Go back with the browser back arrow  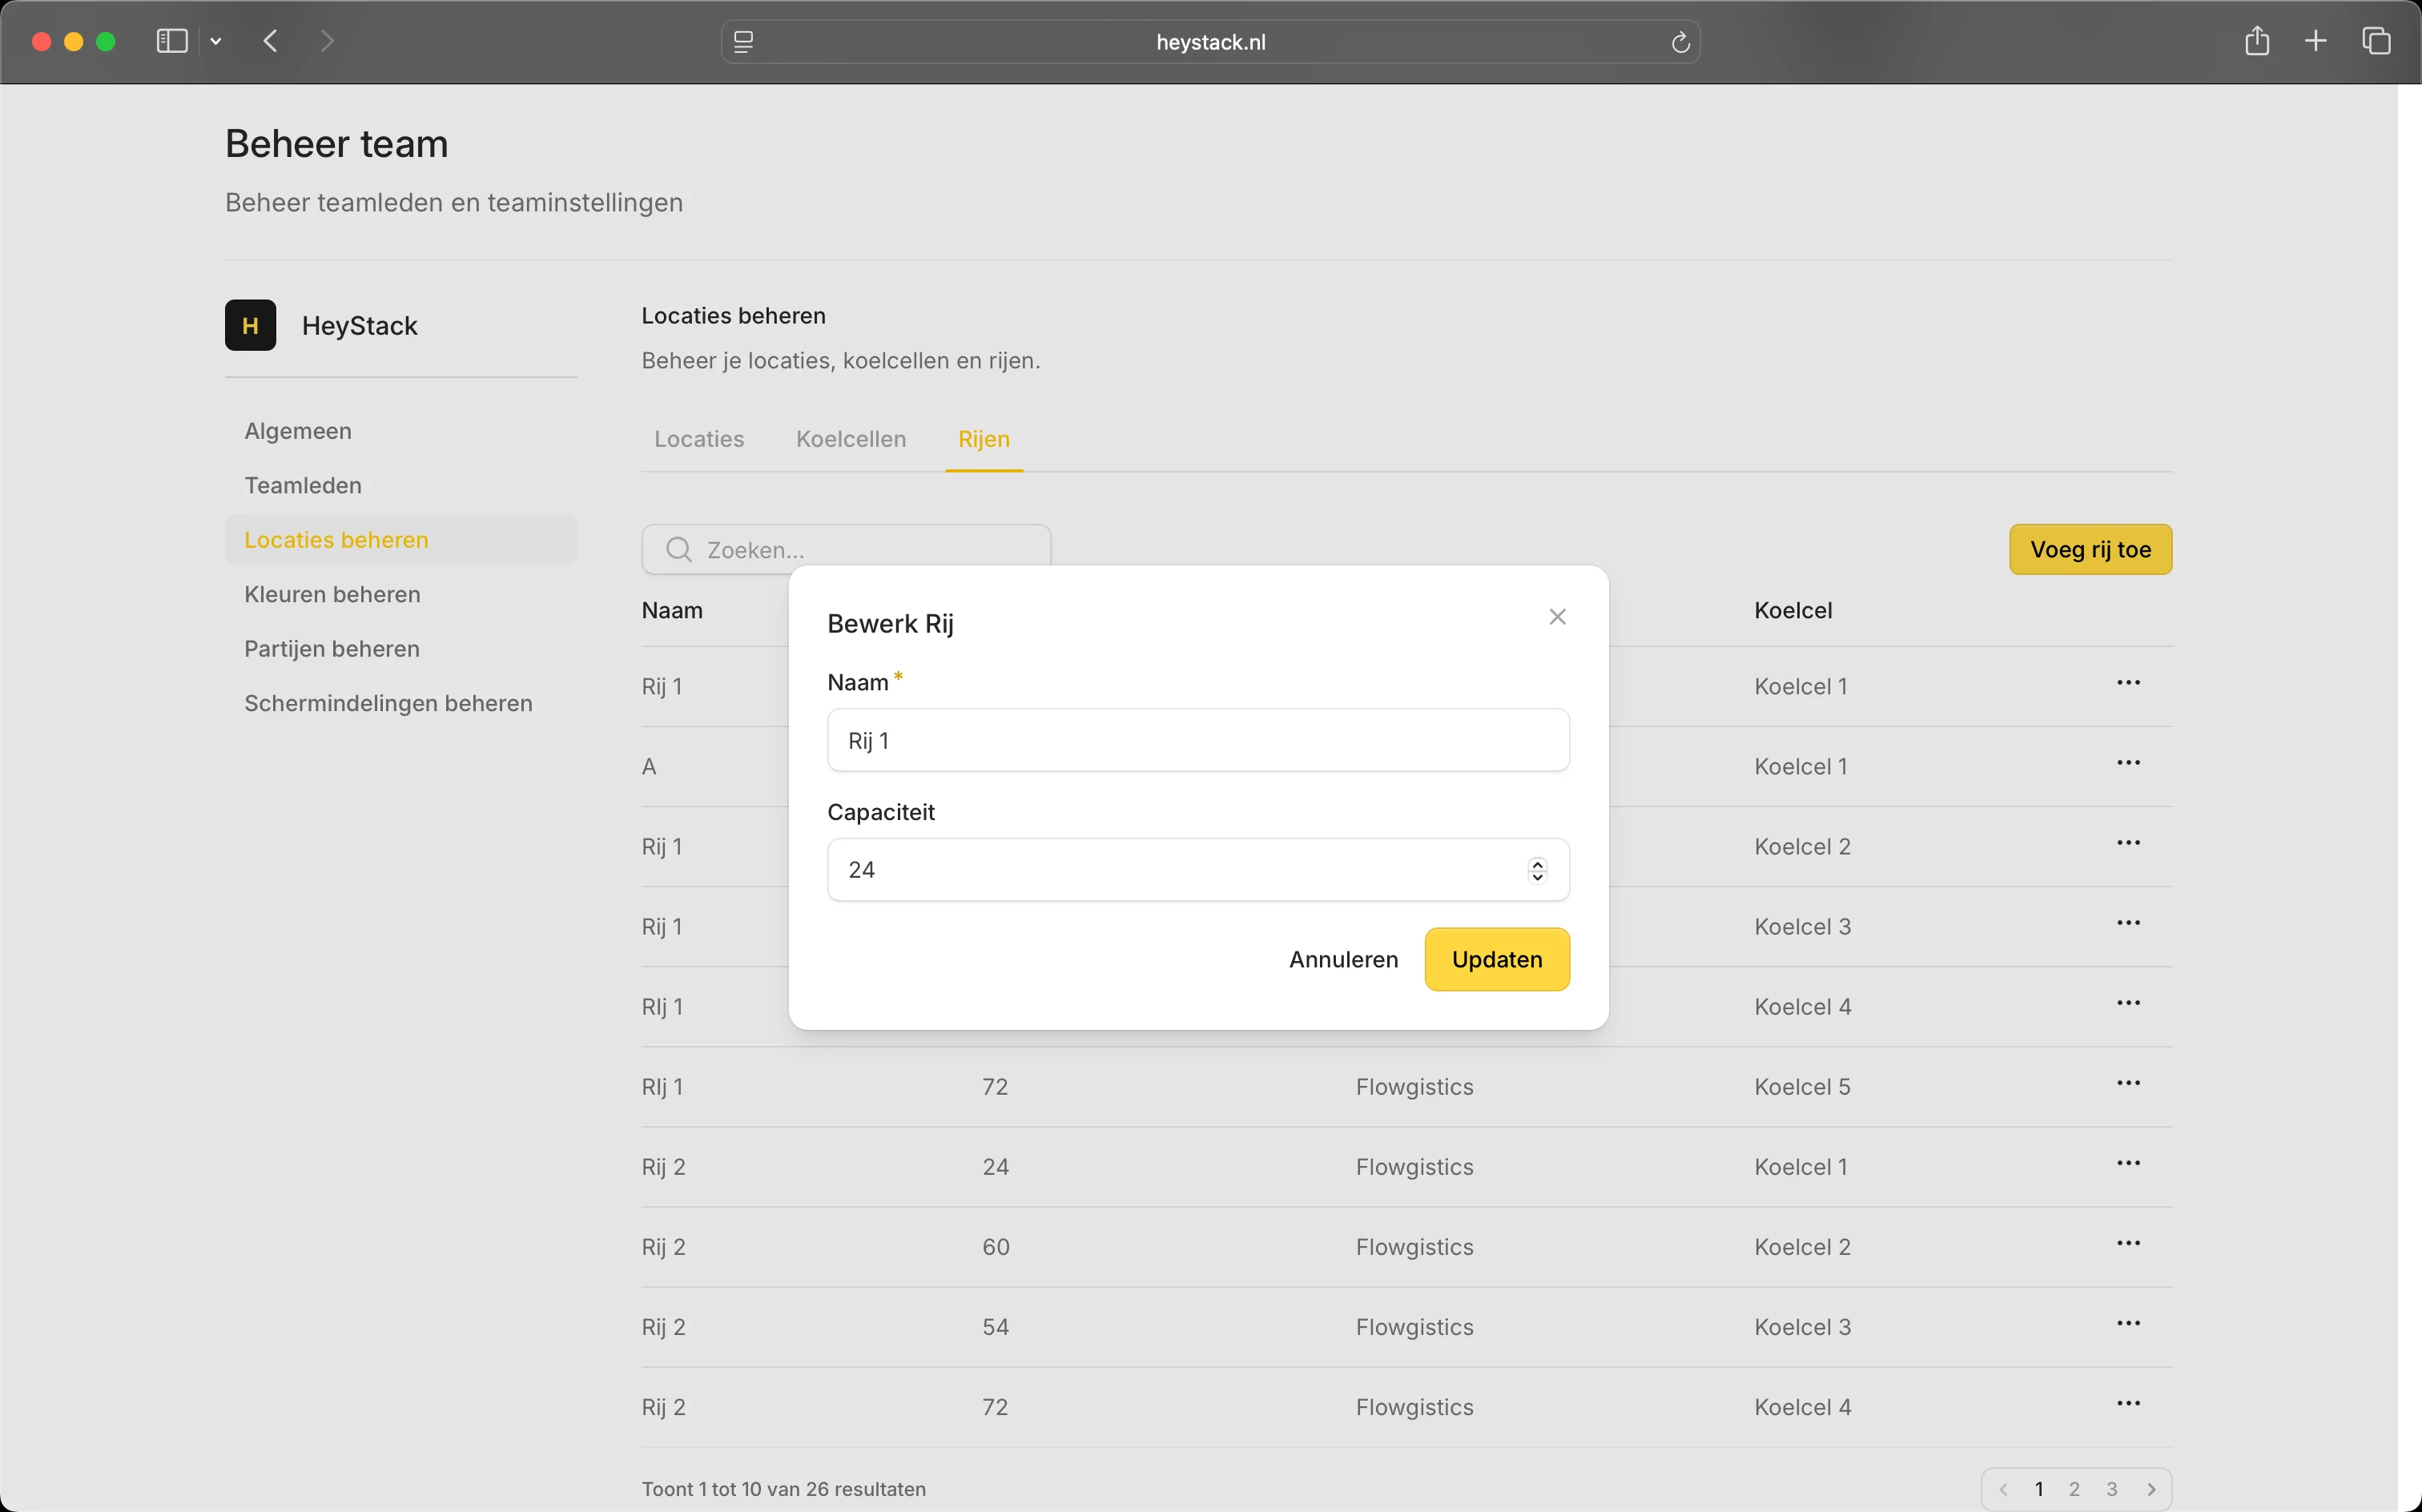tap(270, 41)
